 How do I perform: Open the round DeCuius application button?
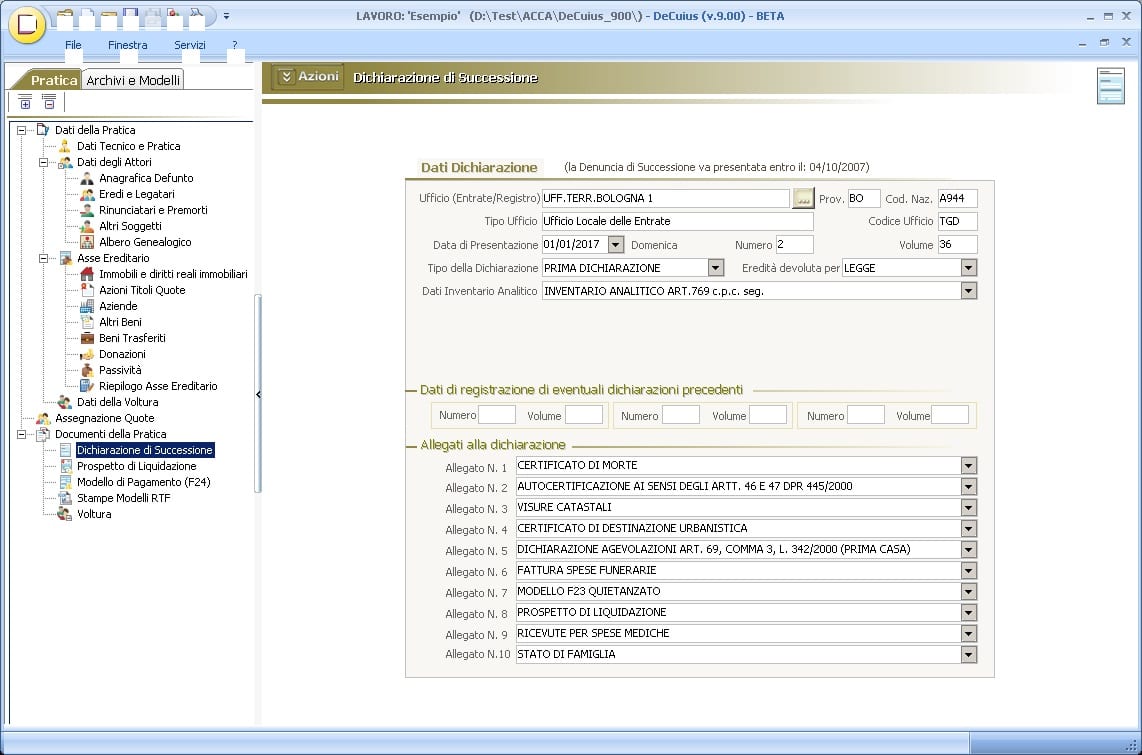pos(27,23)
